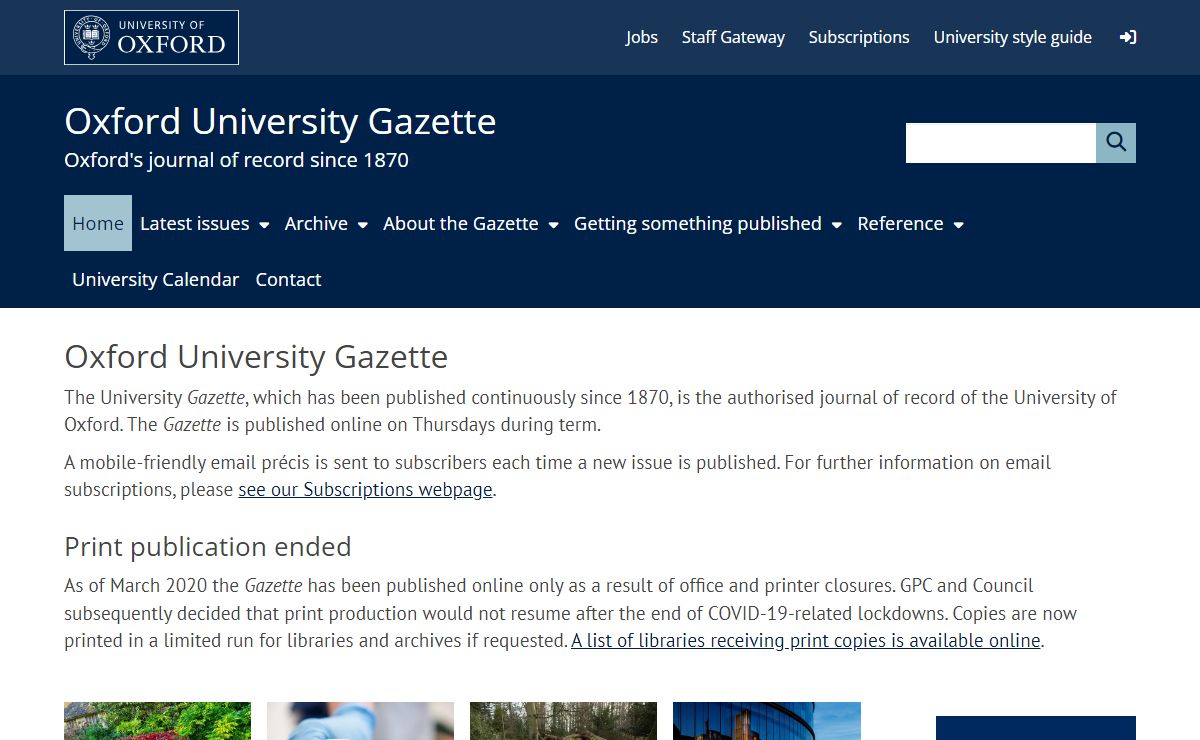Open the University style guide link

click(x=1012, y=38)
